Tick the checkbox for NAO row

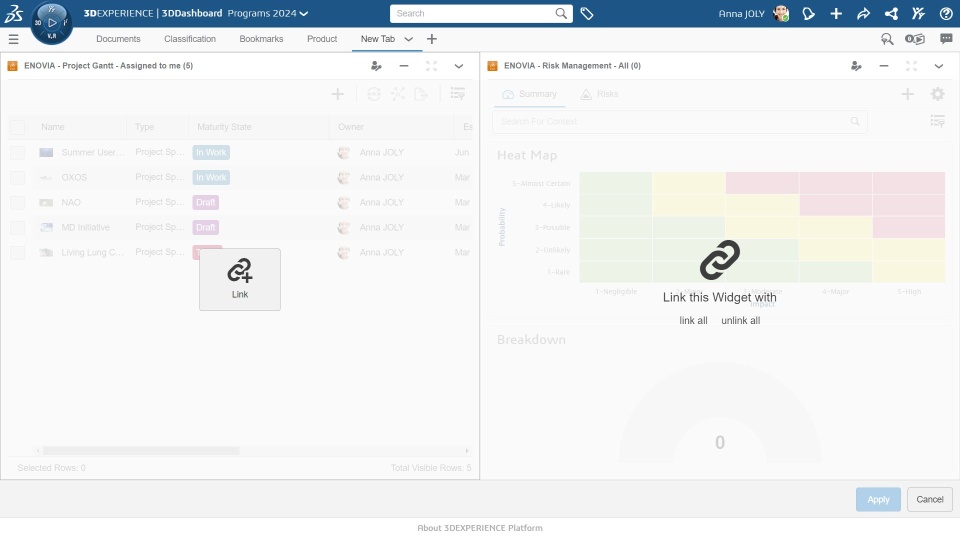pyautogui.click(x=18, y=203)
